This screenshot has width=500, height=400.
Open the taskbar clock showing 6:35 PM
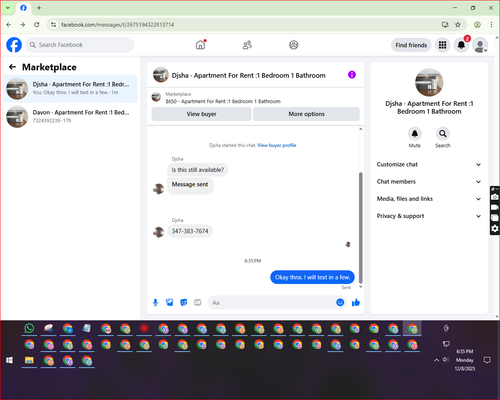(x=465, y=360)
